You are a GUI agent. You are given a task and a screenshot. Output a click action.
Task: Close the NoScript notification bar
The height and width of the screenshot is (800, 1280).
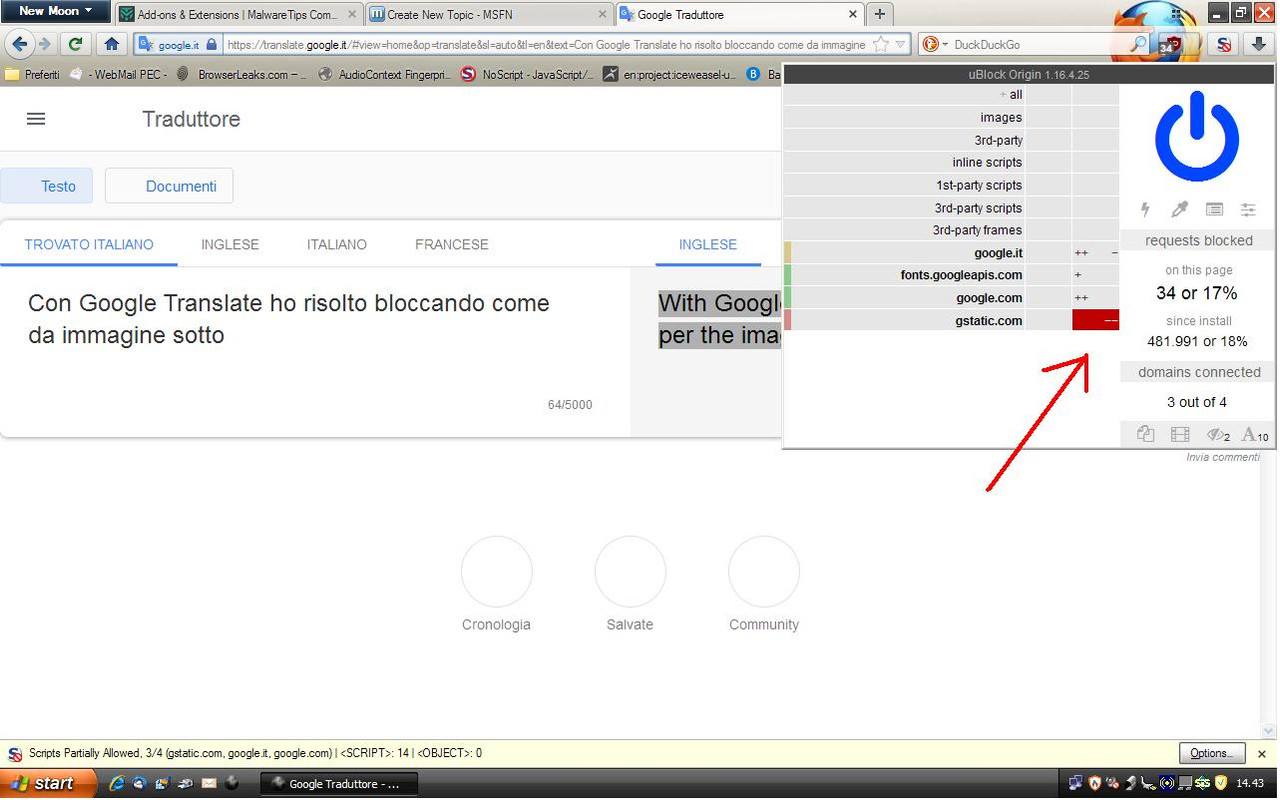pos(1262,754)
